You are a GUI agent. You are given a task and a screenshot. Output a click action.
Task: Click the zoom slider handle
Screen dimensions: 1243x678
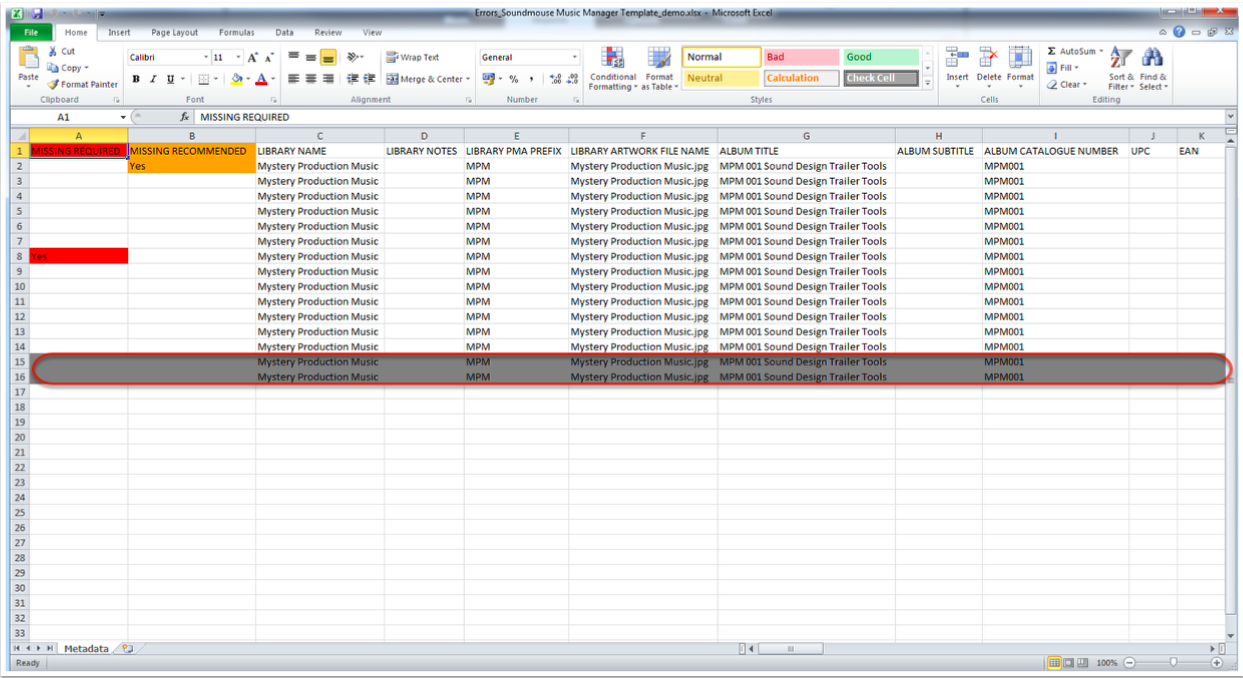1173,663
